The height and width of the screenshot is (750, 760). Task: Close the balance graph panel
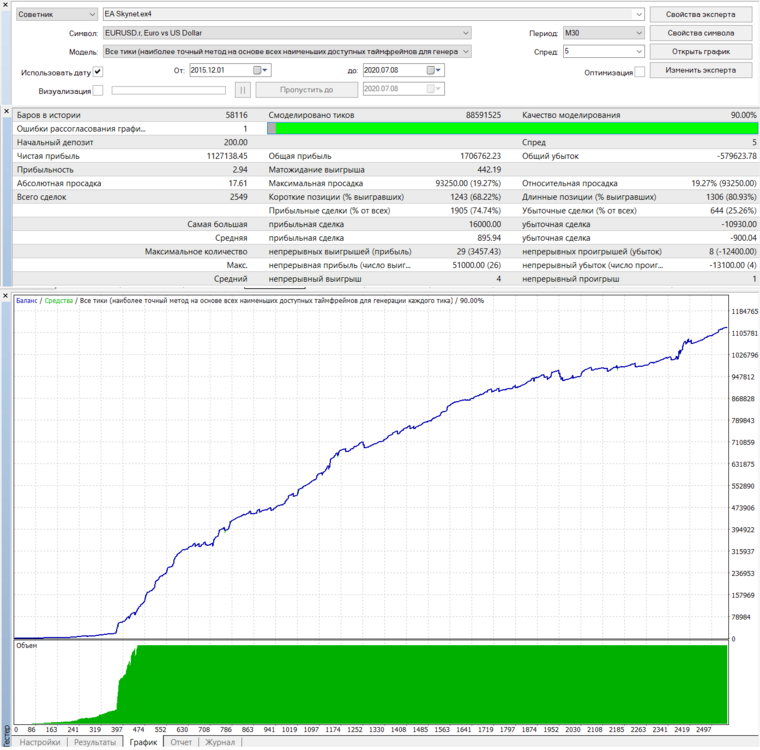click(x=5, y=296)
